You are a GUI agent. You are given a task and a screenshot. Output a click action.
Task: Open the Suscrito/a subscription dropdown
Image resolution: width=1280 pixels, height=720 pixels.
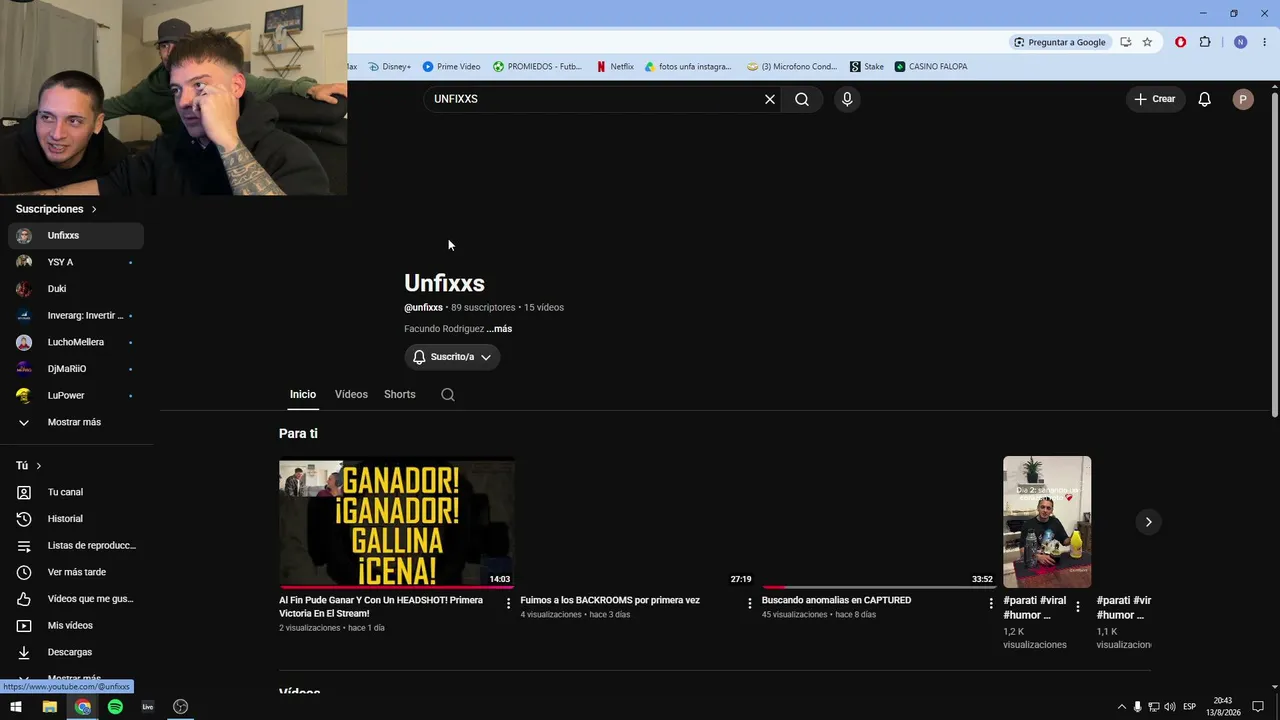tap(452, 357)
